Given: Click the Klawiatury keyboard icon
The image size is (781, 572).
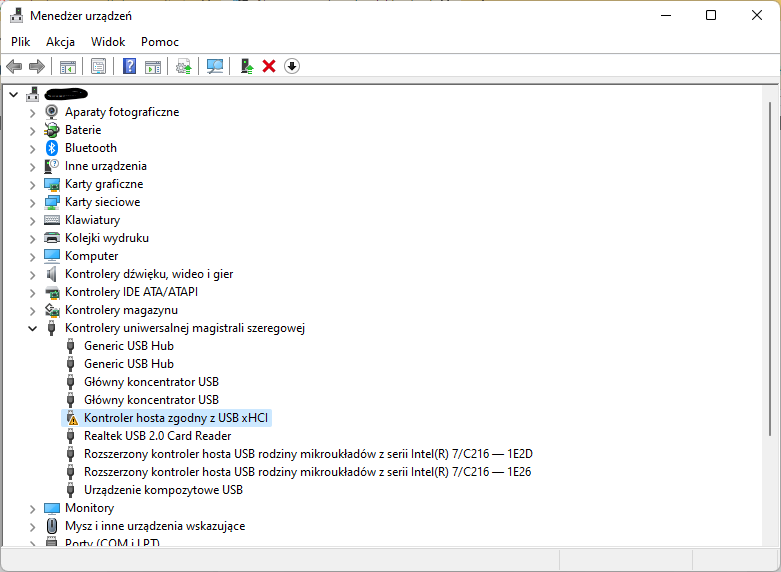Looking at the screenshot, I should tap(52, 220).
